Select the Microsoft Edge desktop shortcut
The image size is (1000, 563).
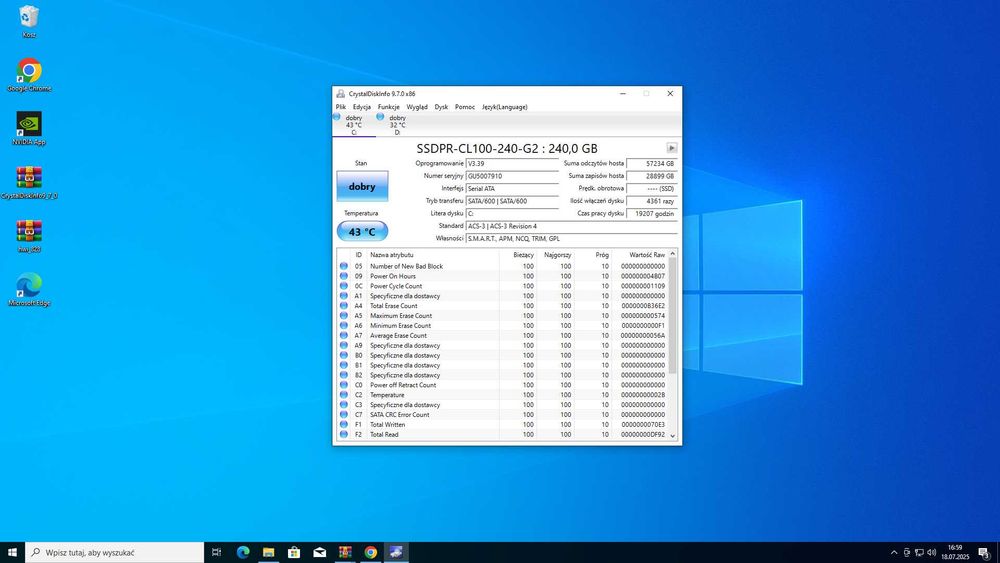point(29,286)
